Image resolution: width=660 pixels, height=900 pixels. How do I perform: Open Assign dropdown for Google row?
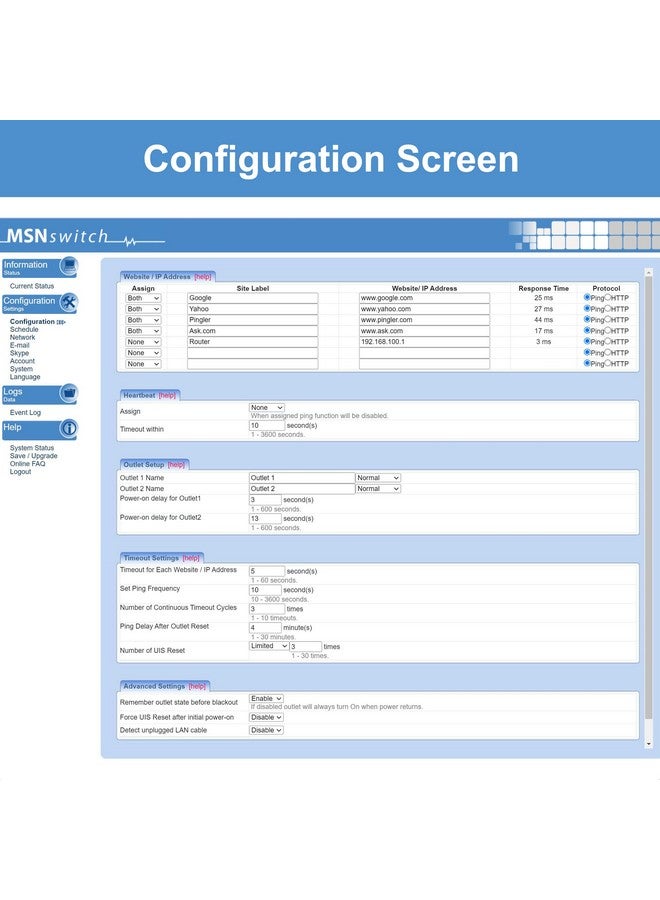[x=143, y=298]
